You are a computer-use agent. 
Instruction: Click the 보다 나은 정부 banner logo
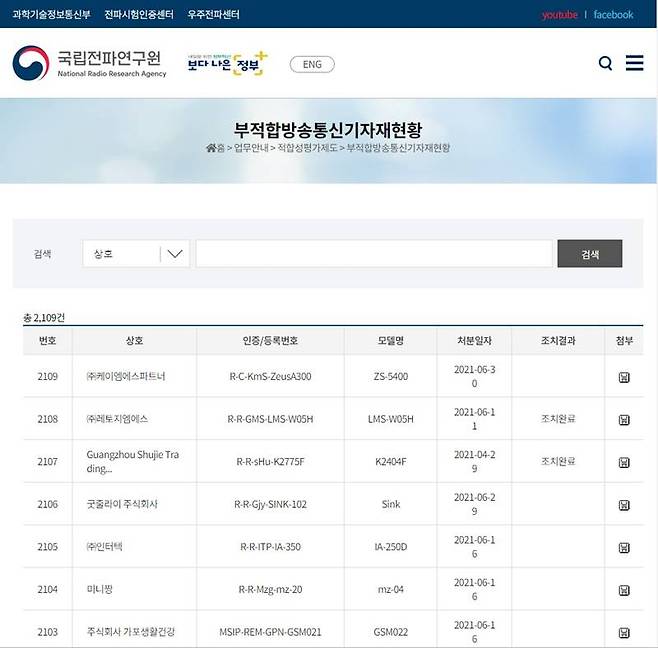227,64
